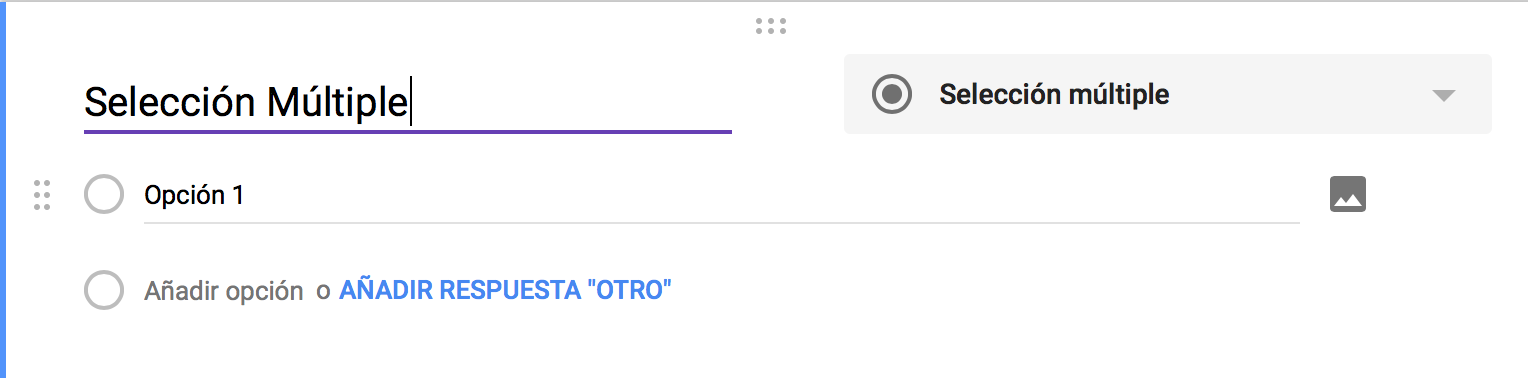1528x378 pixels.
Task: Expand the question type dropdown arrow
Action: (x=1443, y=96)
